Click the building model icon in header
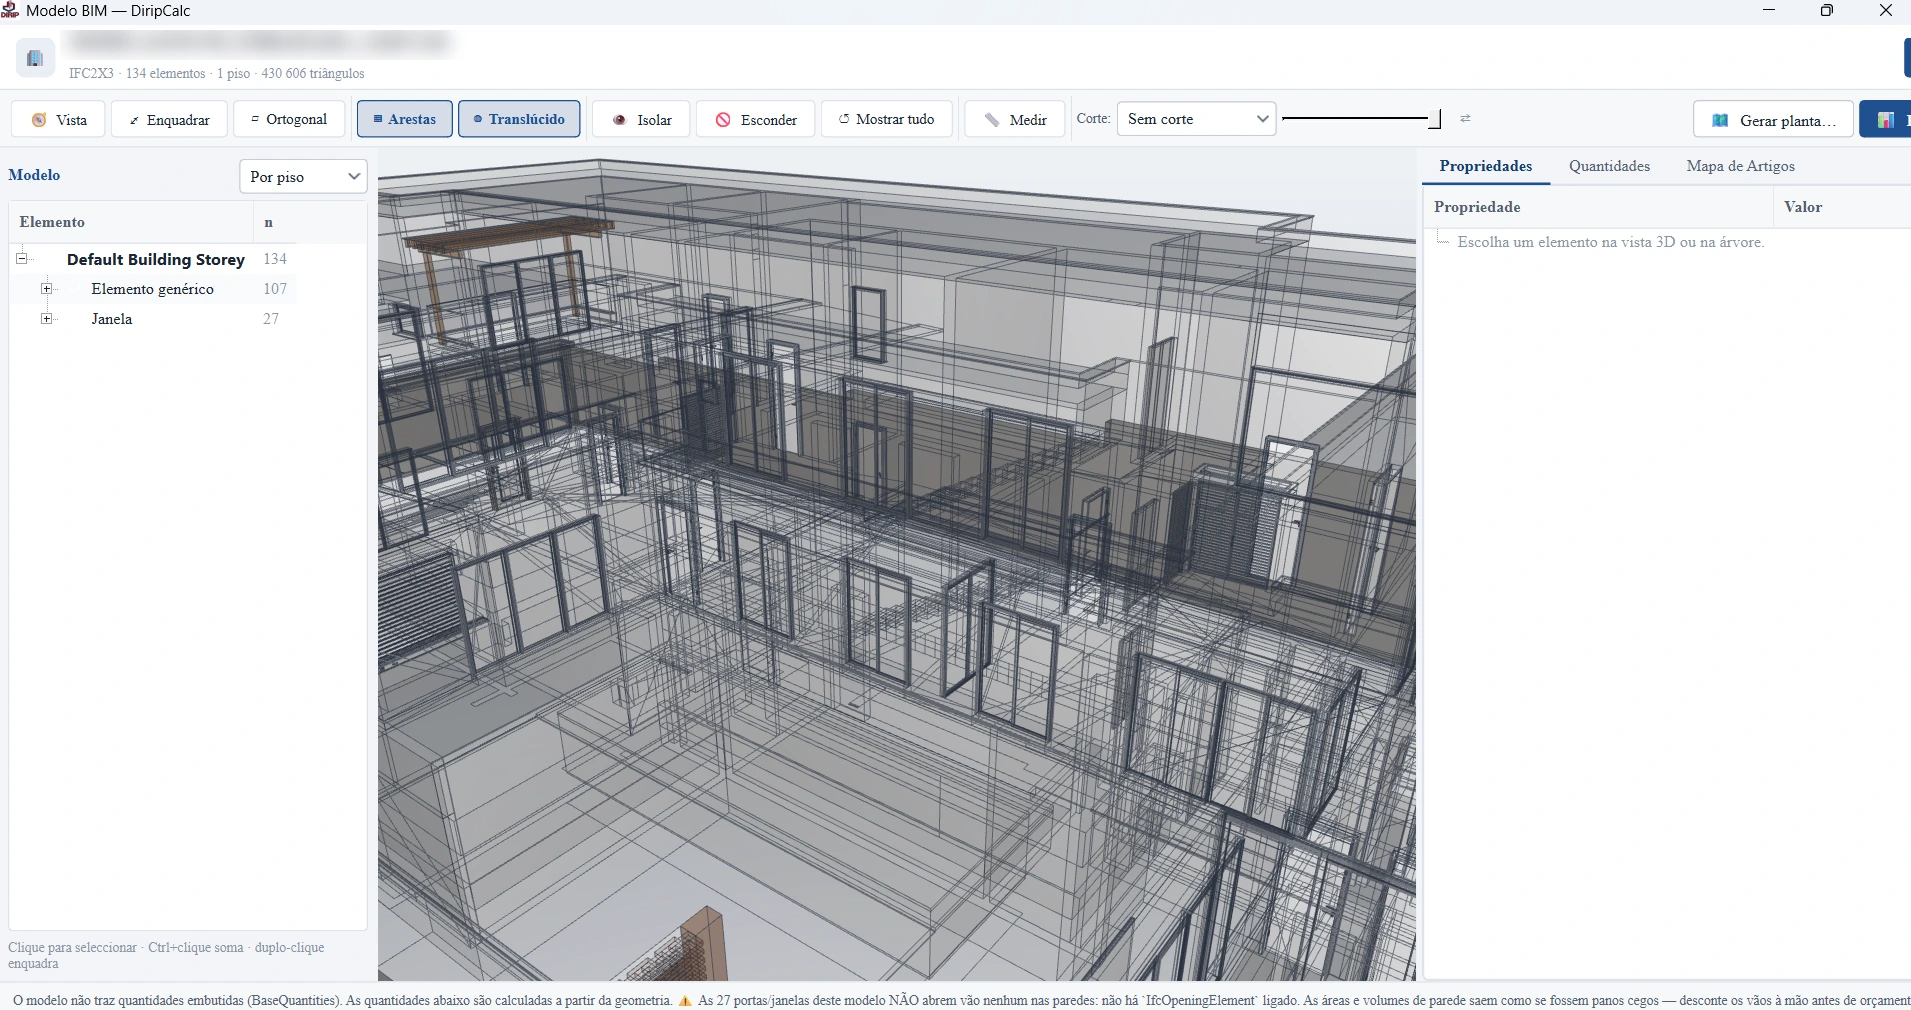1911x1010 pixels. (35, 58)
